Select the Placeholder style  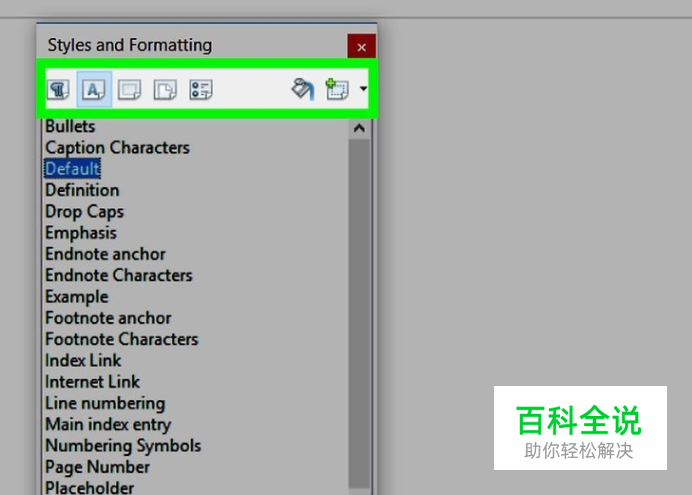(90, 488)
